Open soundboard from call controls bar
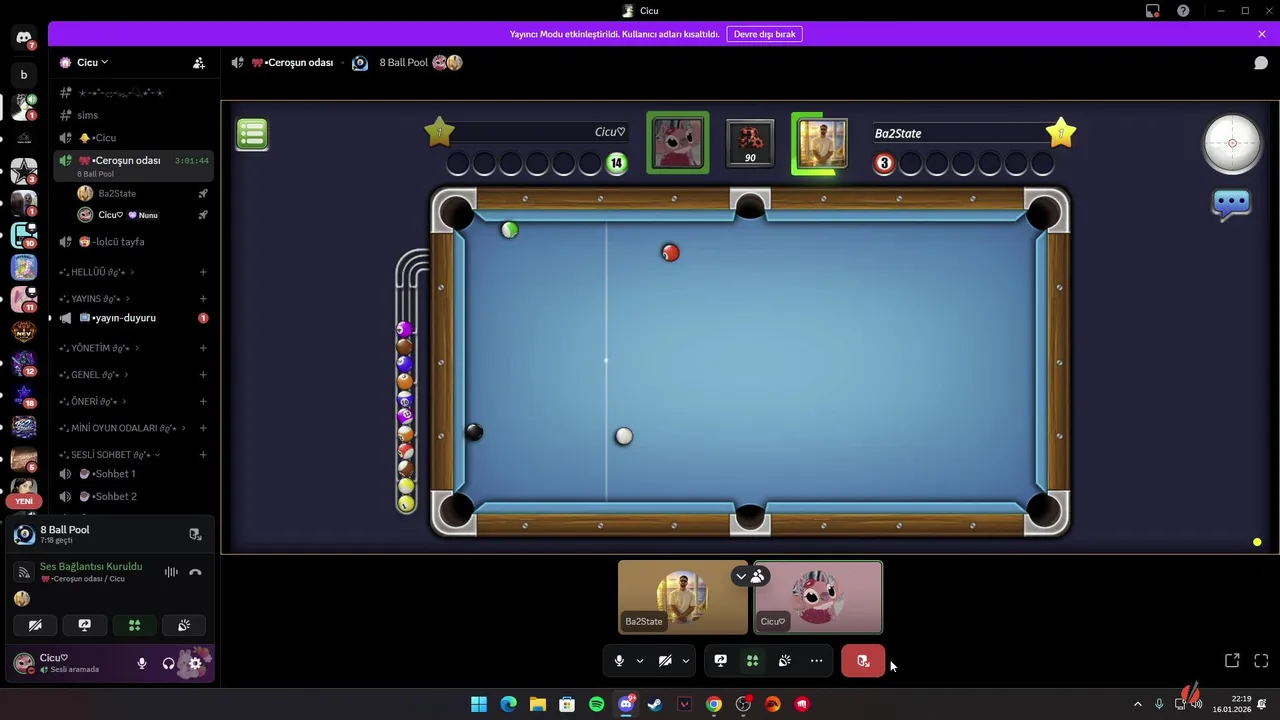 click(784, 661)
